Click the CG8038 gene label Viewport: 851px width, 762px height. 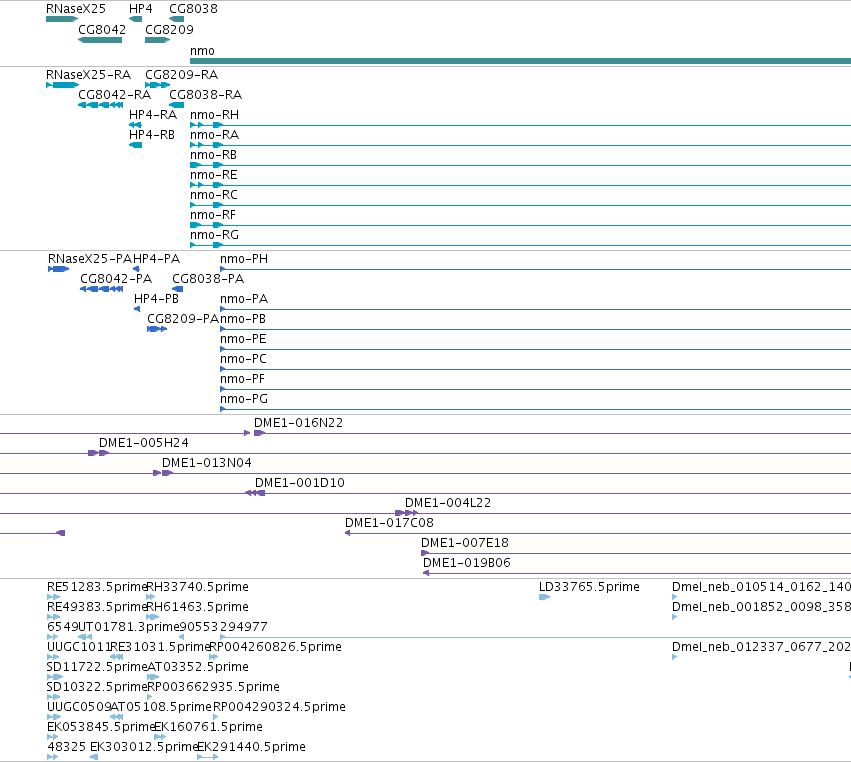point(193,9)
